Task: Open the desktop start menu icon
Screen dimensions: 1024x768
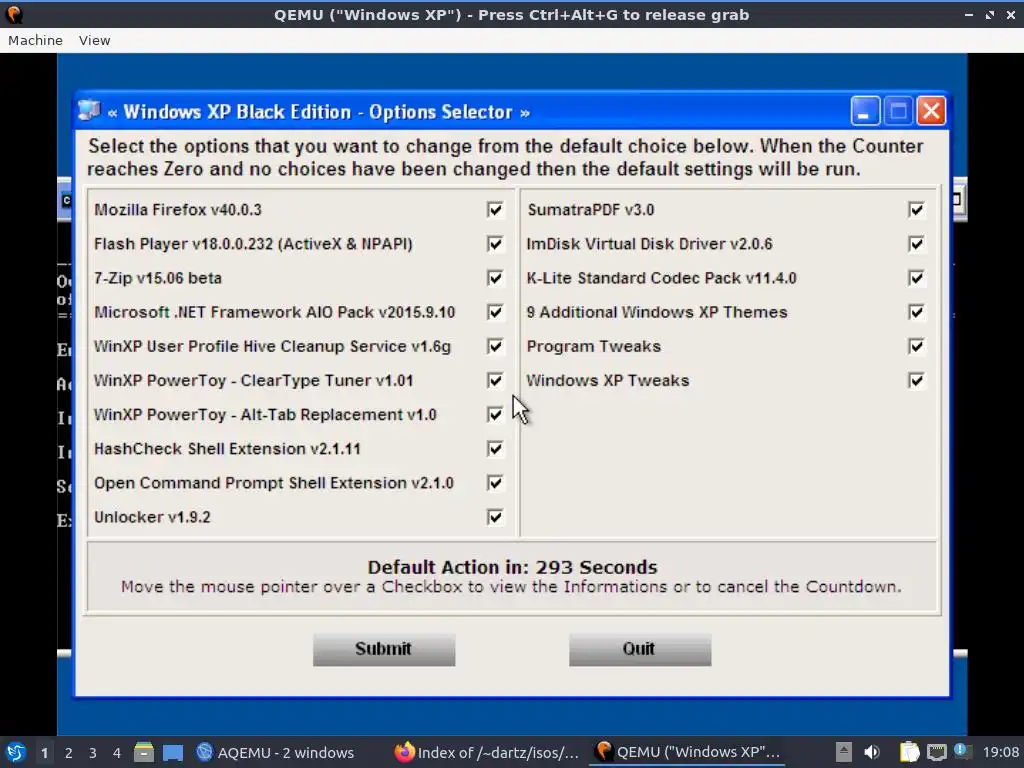Action: (16, 752)
